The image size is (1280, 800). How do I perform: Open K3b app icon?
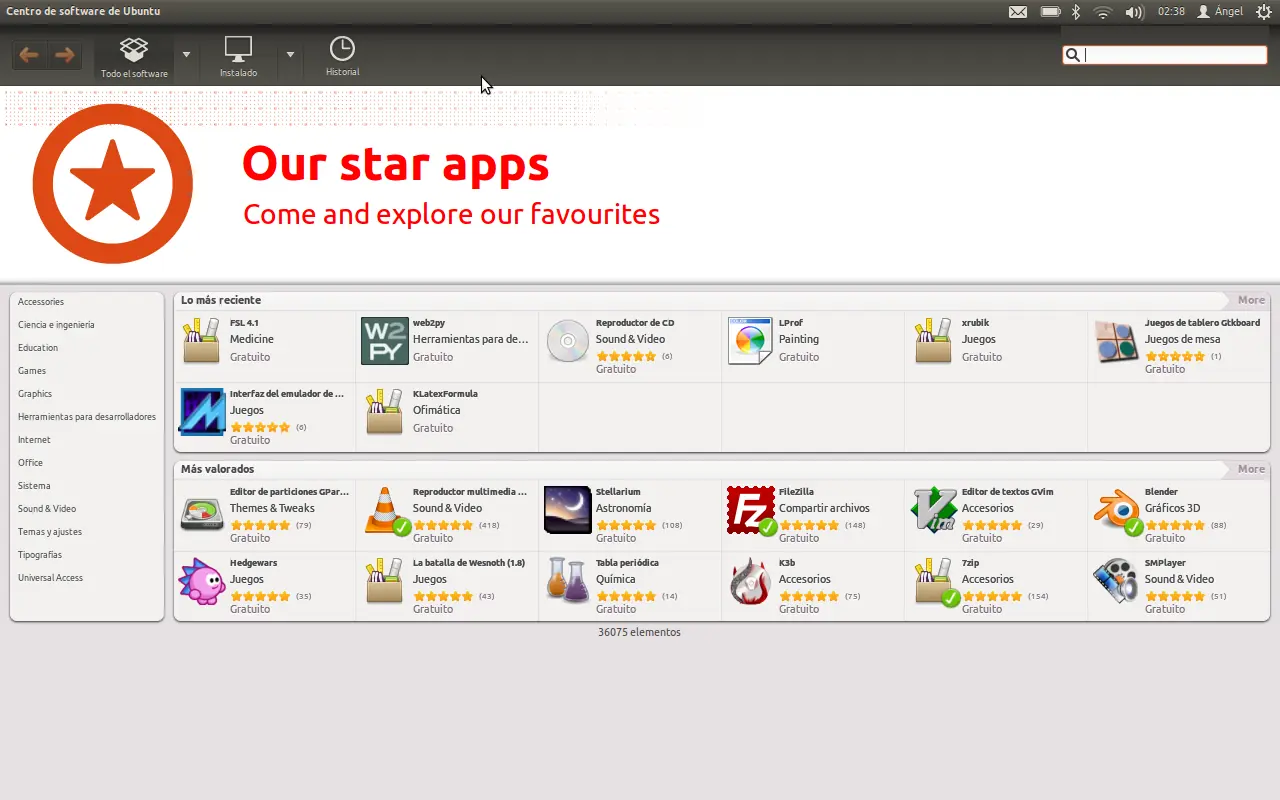[x=750, y=581]
